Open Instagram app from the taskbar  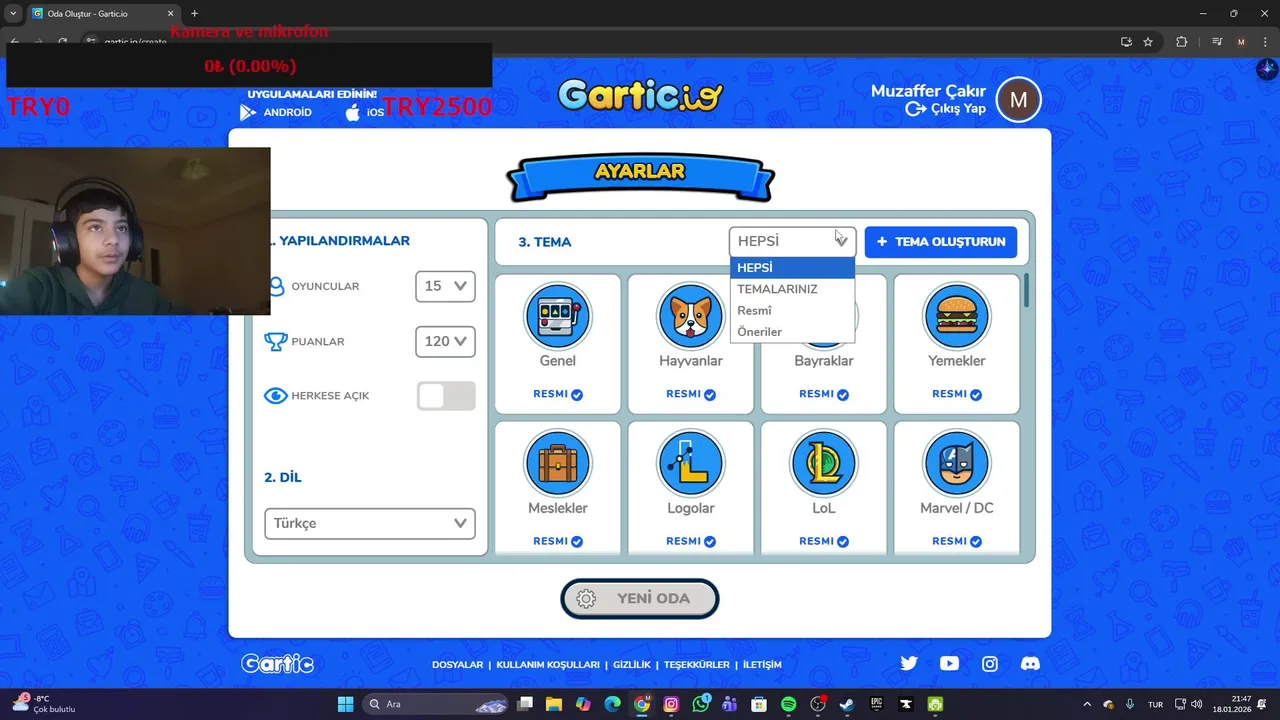[x=671, y=704]
